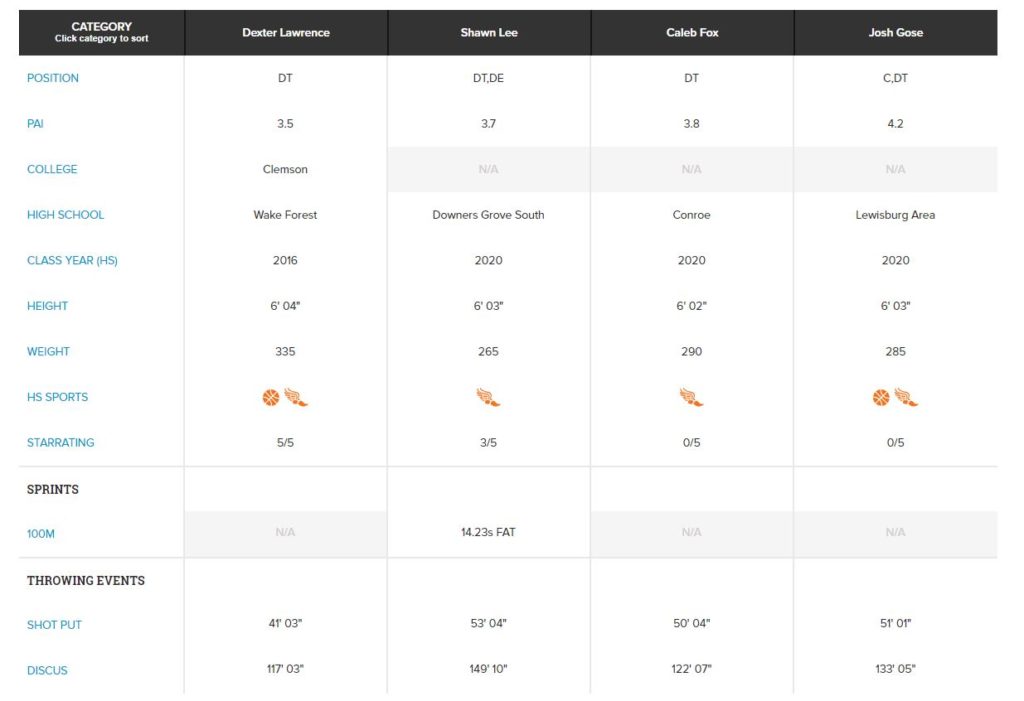Click the basketball icon under Josh Gose
The width and height of the screenshot is (1024, 701).
(x=882, y=397)
